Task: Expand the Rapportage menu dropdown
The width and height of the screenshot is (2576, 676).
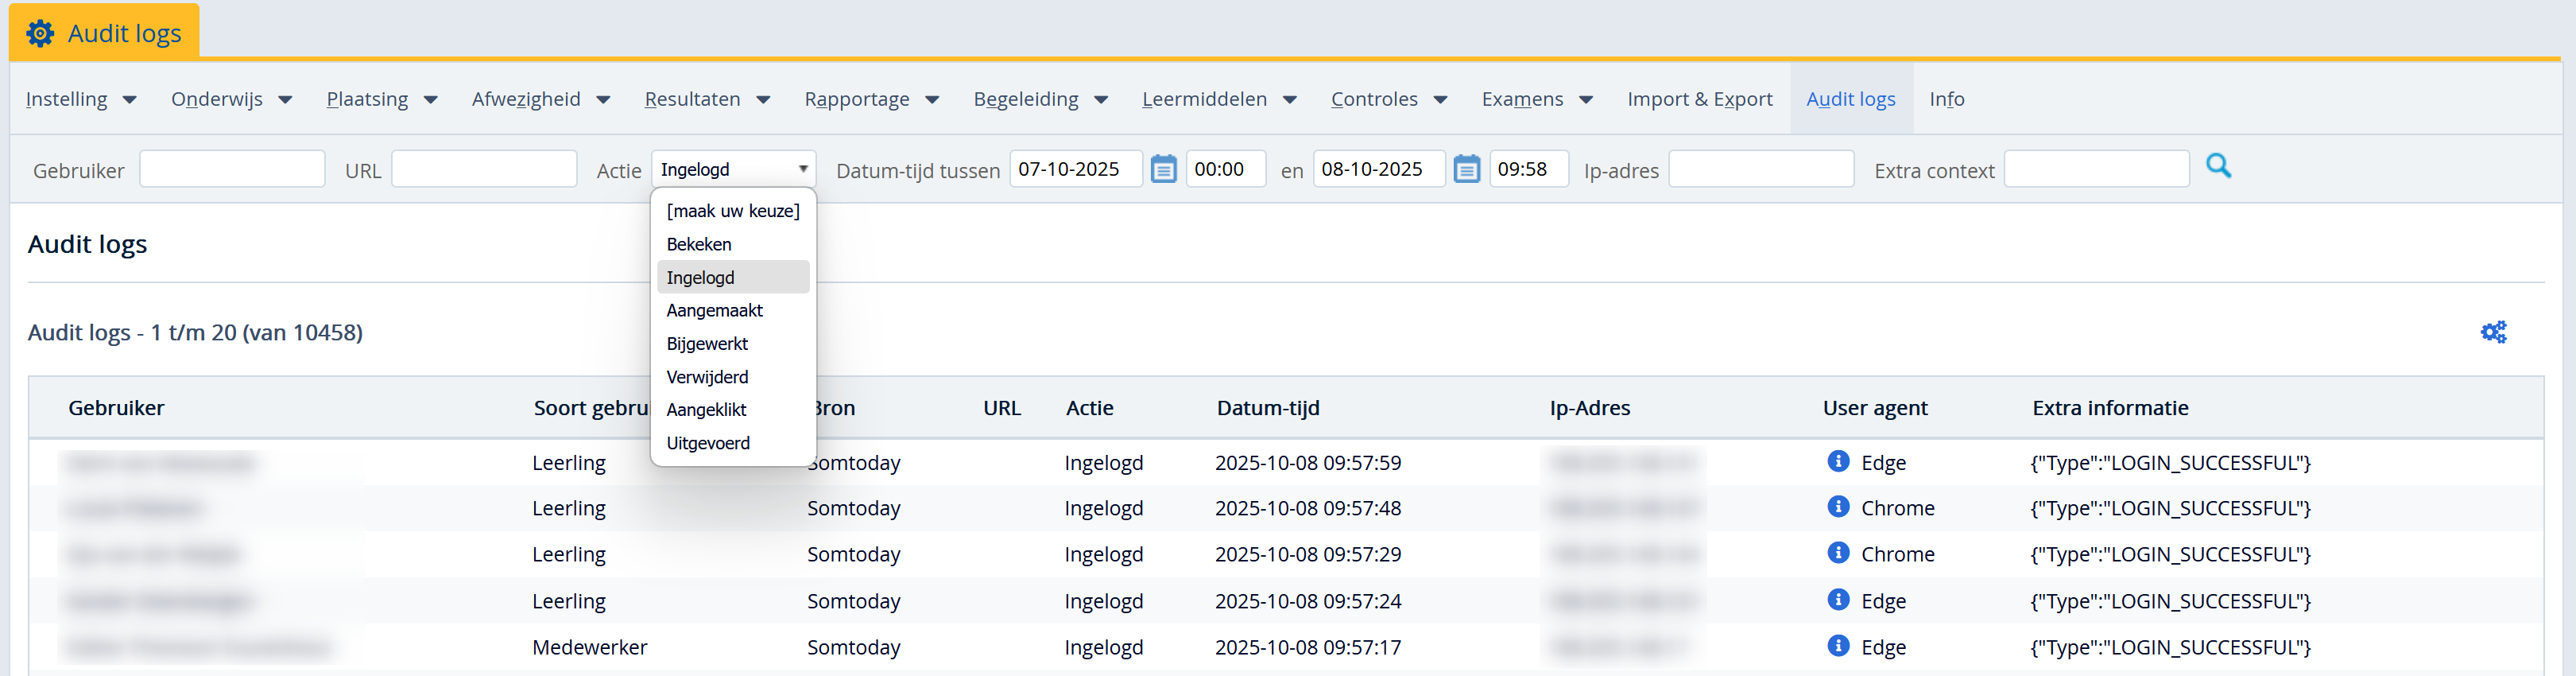Action: [x=871, y=99]
